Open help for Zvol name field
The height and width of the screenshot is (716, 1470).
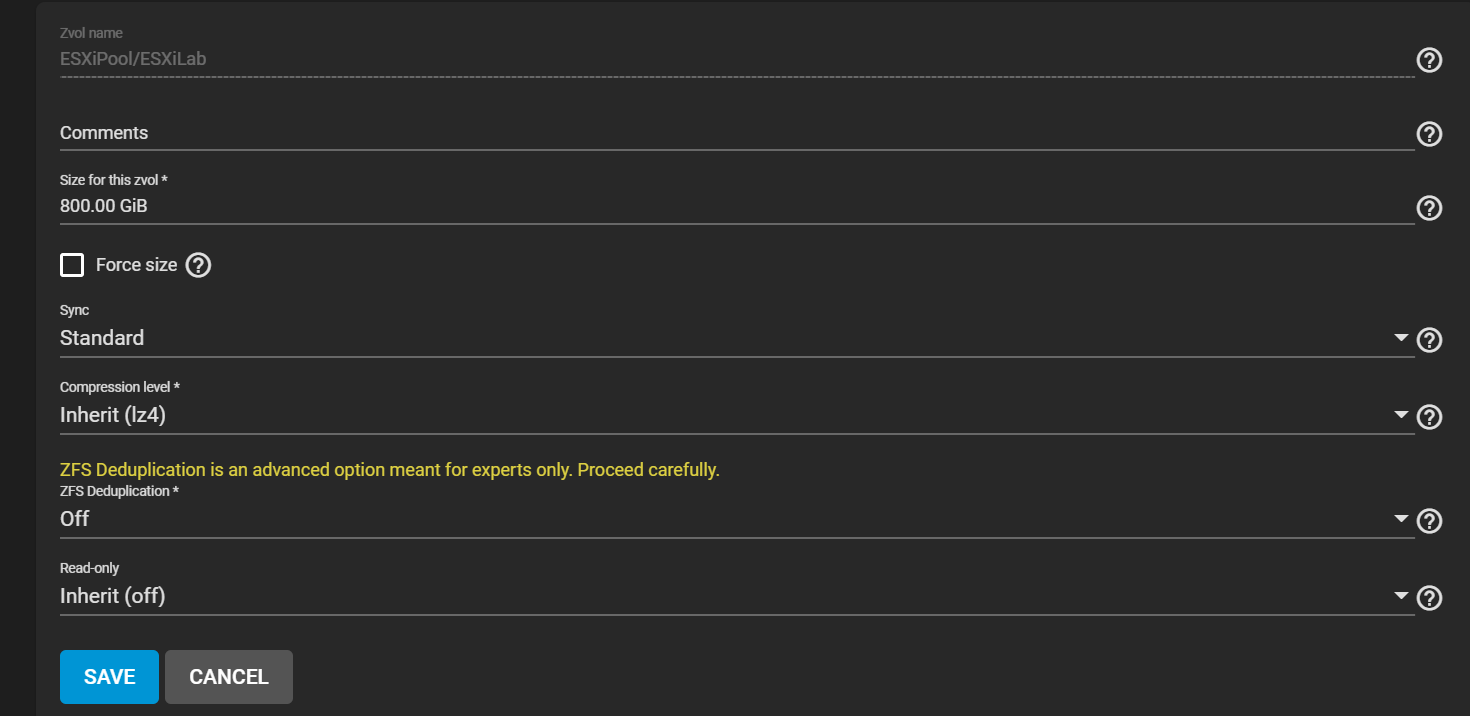coord(1429,61)
